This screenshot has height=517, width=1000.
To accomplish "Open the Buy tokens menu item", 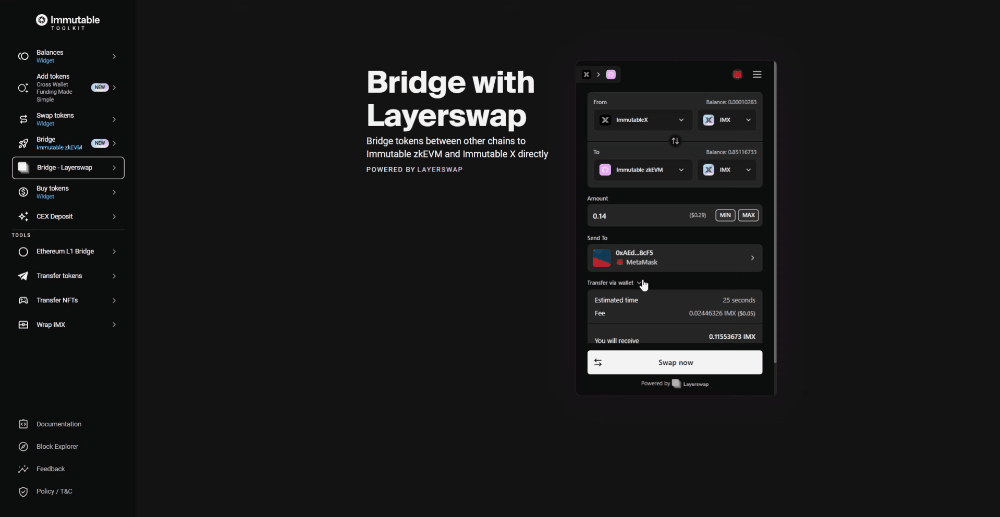I will click(68, 192).
